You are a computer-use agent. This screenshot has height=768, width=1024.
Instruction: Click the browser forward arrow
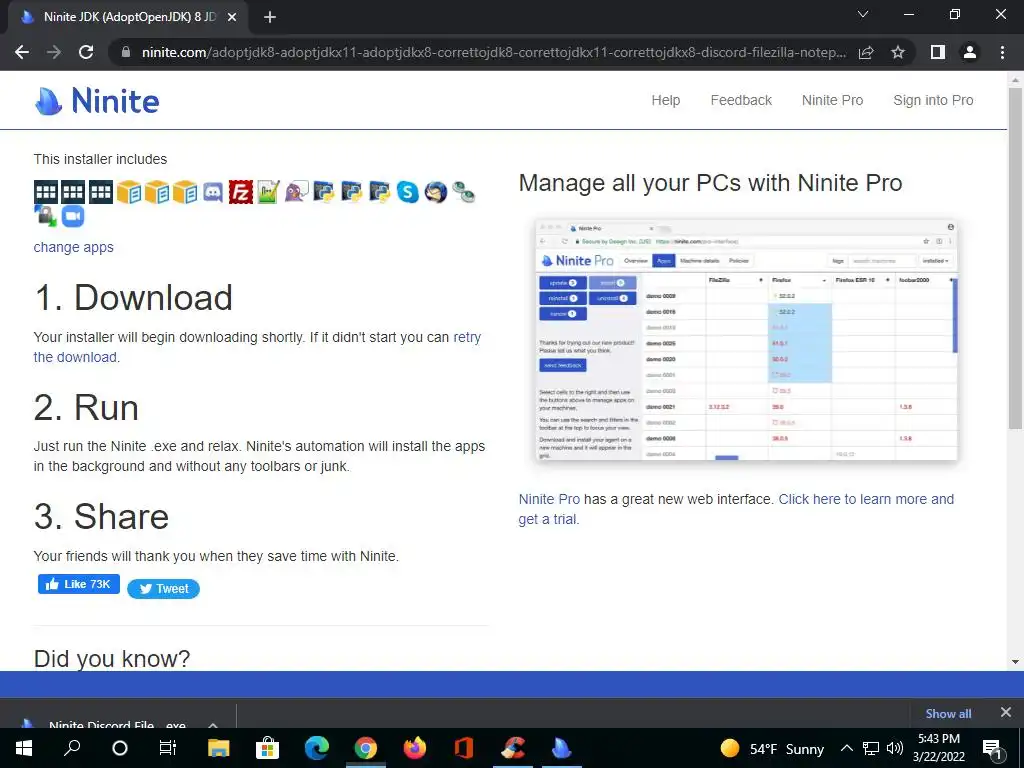(54, 52)
